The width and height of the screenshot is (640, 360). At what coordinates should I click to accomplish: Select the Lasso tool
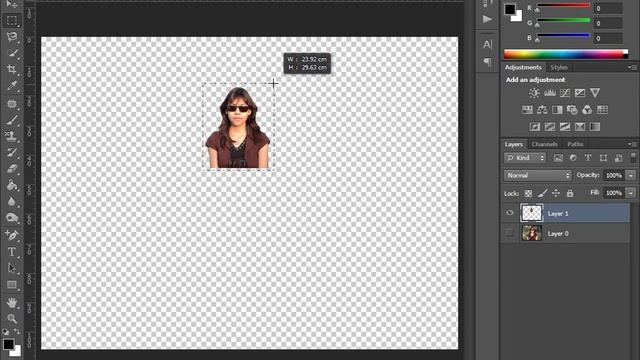[12, 37]
